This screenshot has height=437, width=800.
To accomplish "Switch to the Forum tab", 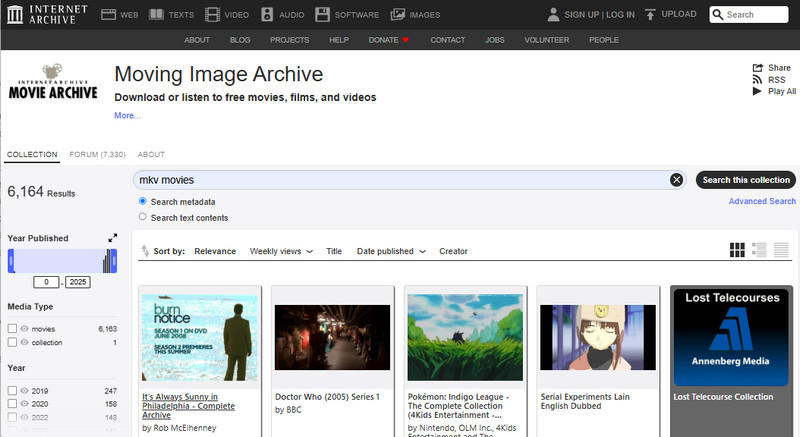I will point(97,155).
